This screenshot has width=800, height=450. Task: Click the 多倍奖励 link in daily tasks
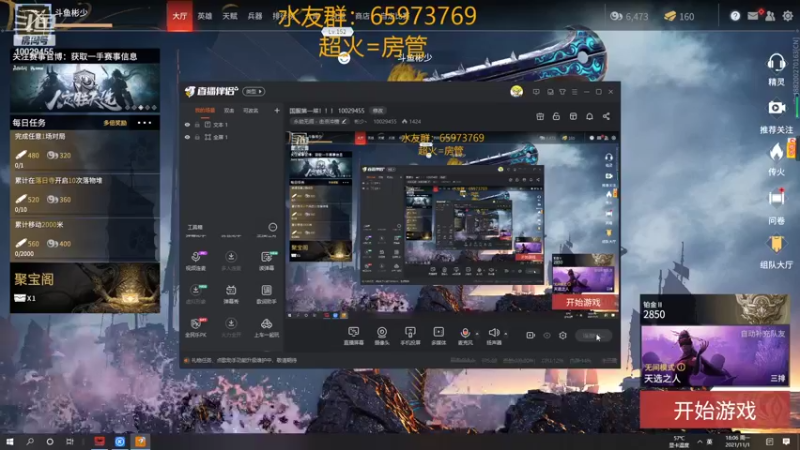click(x=115, y=123)
